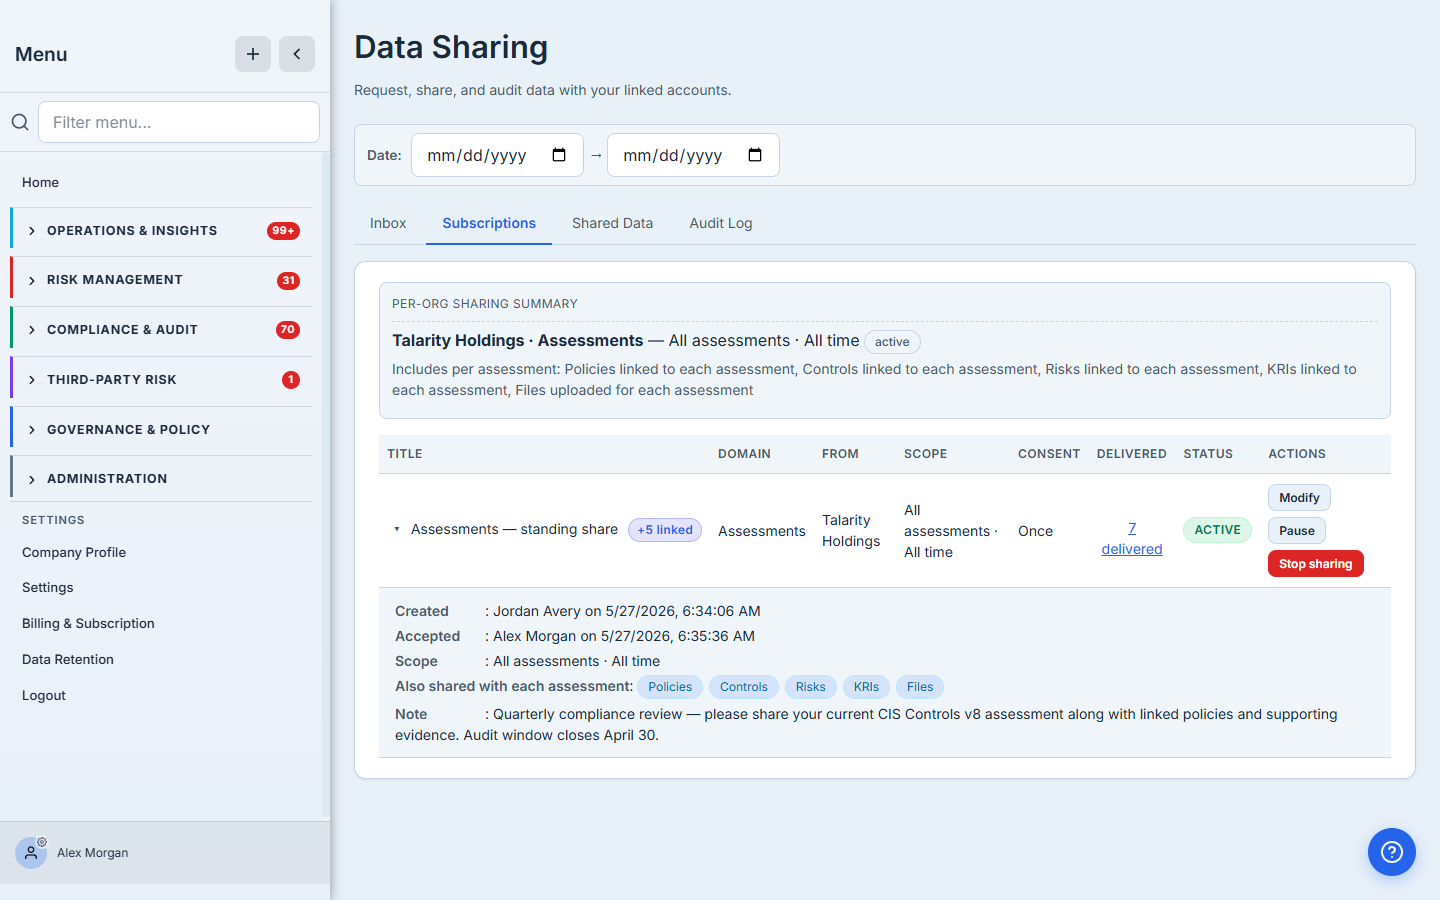Collapse the Assessments standing share row triangle
This screenshot has width=1440, height=900.
397,529
